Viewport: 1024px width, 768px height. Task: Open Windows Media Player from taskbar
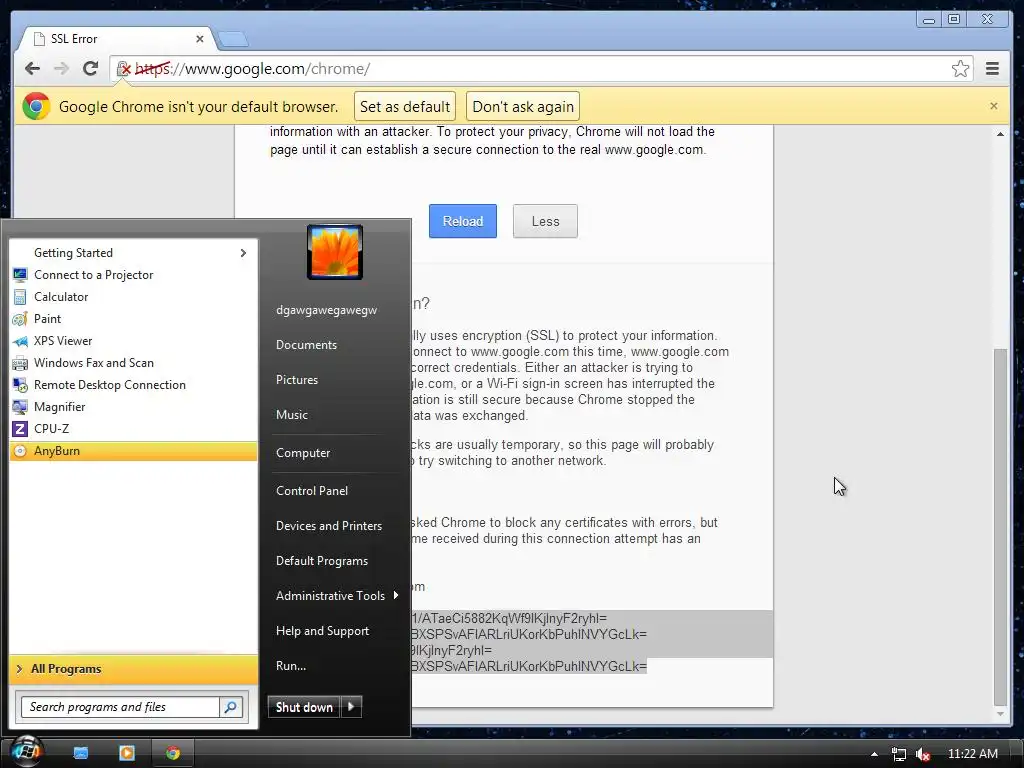pyautogui.click(x=127, y=753)
